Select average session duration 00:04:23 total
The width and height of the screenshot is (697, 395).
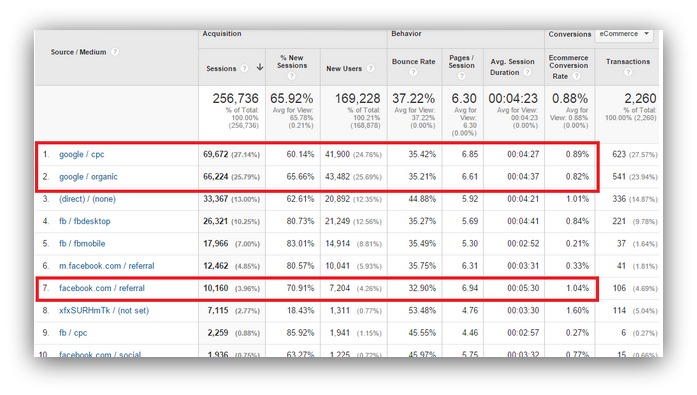(513, 98)
